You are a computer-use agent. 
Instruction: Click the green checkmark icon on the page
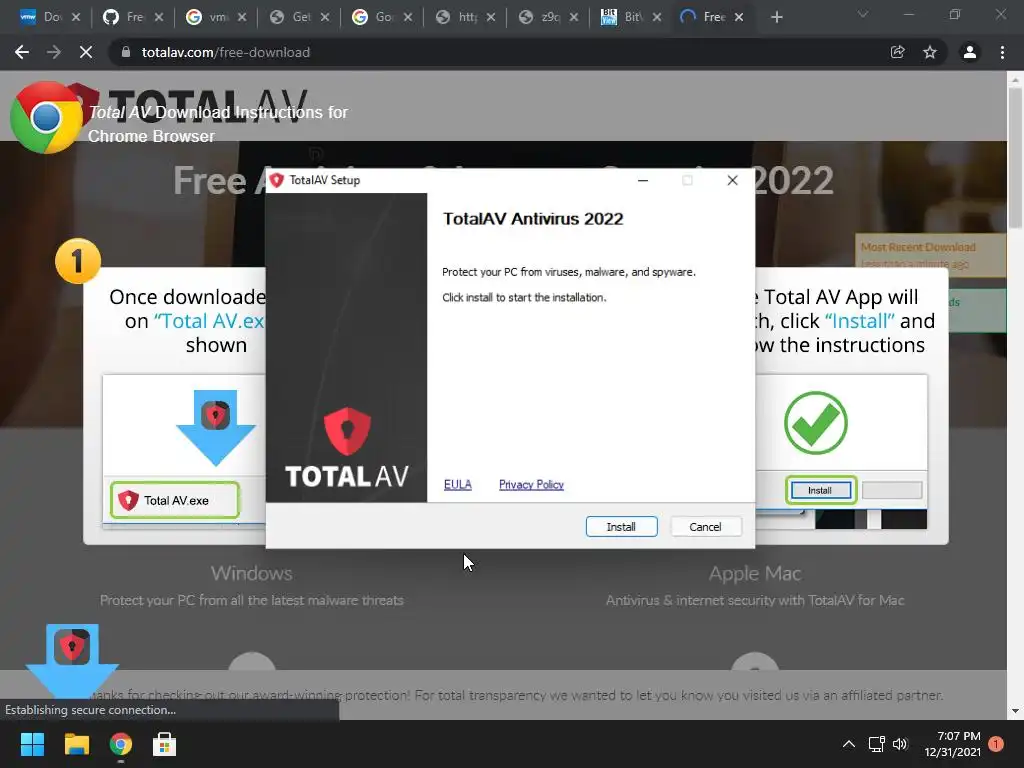(816, 423)
